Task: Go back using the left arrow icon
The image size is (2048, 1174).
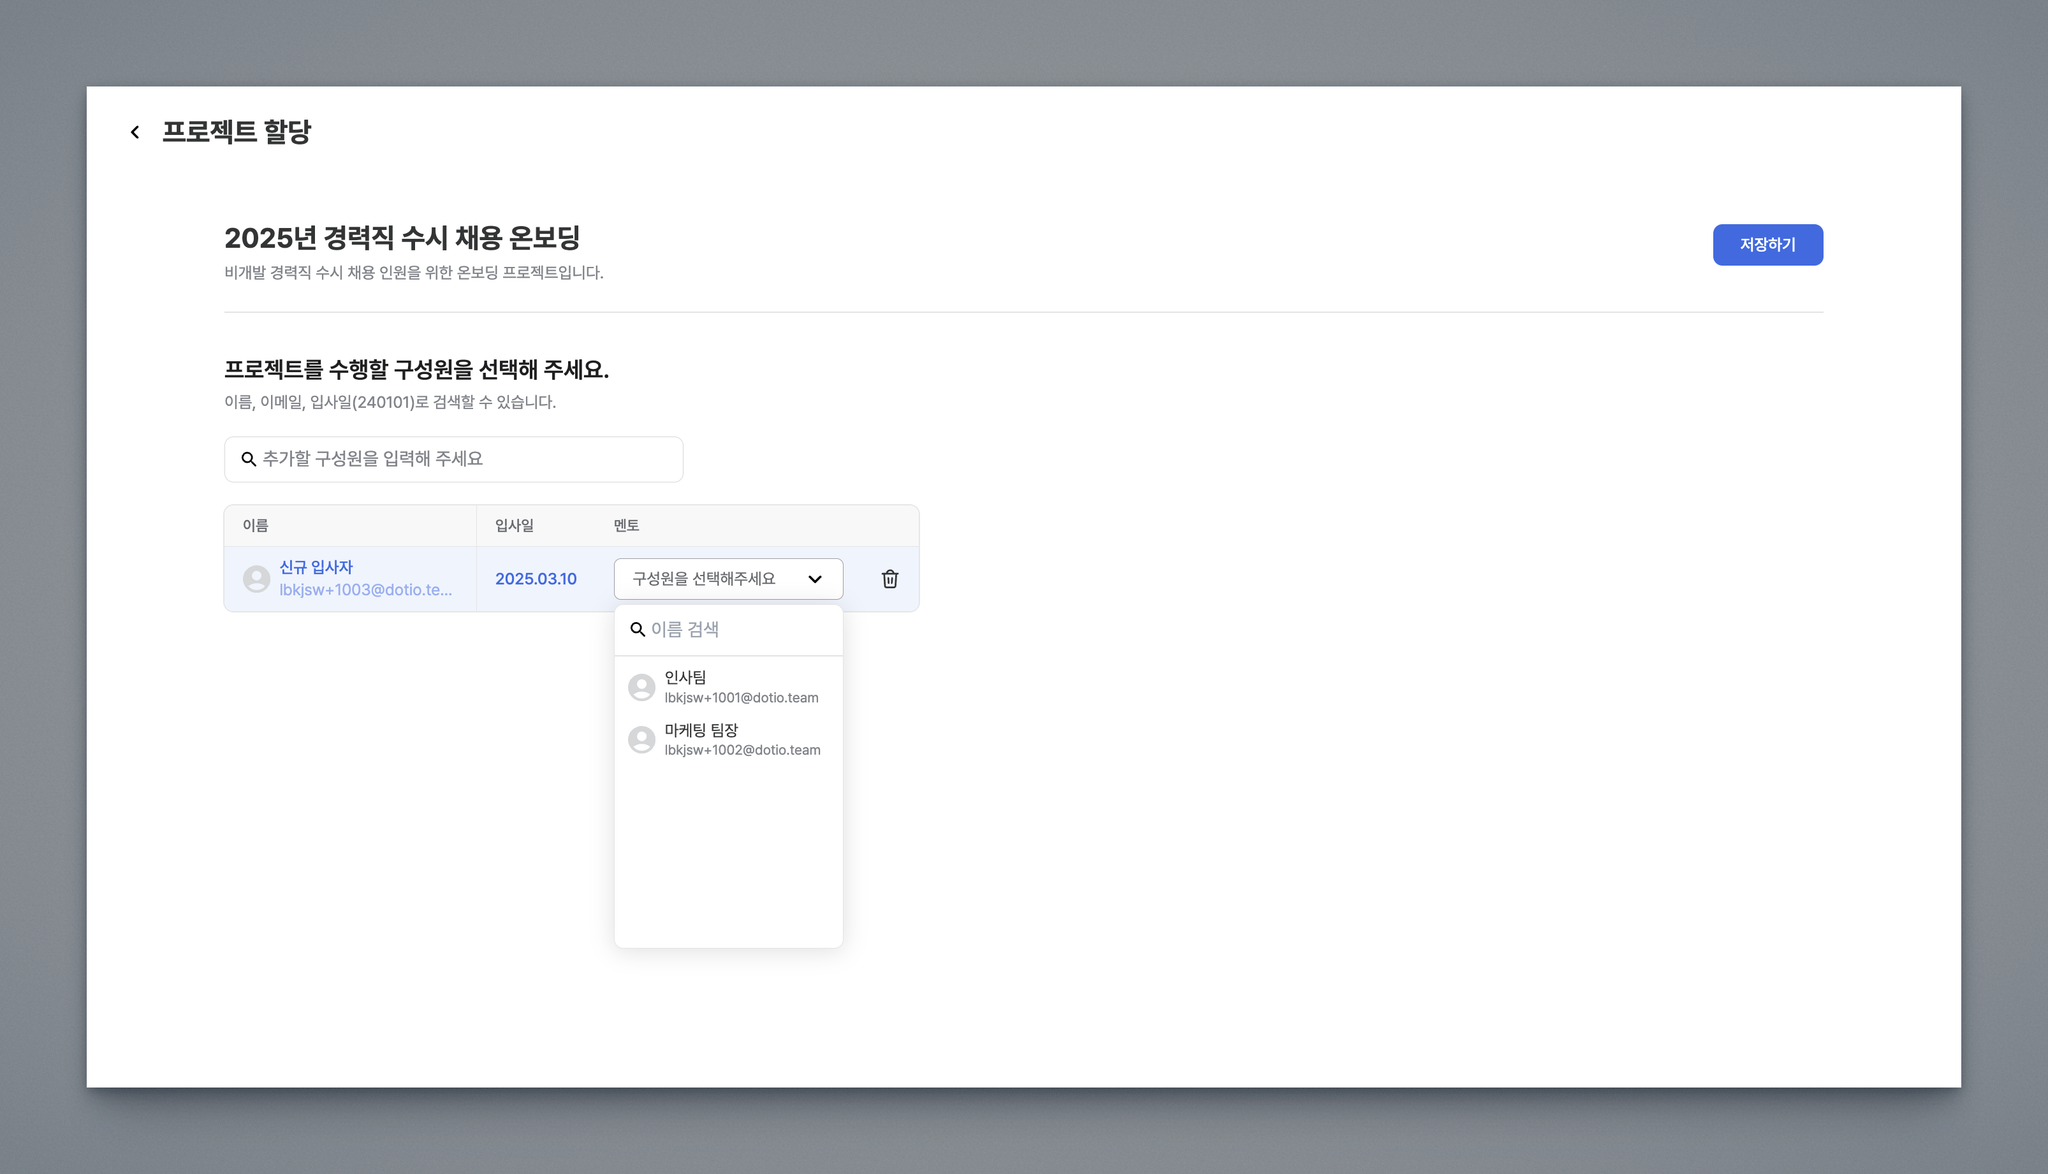Action: click(x=135, y=132)
